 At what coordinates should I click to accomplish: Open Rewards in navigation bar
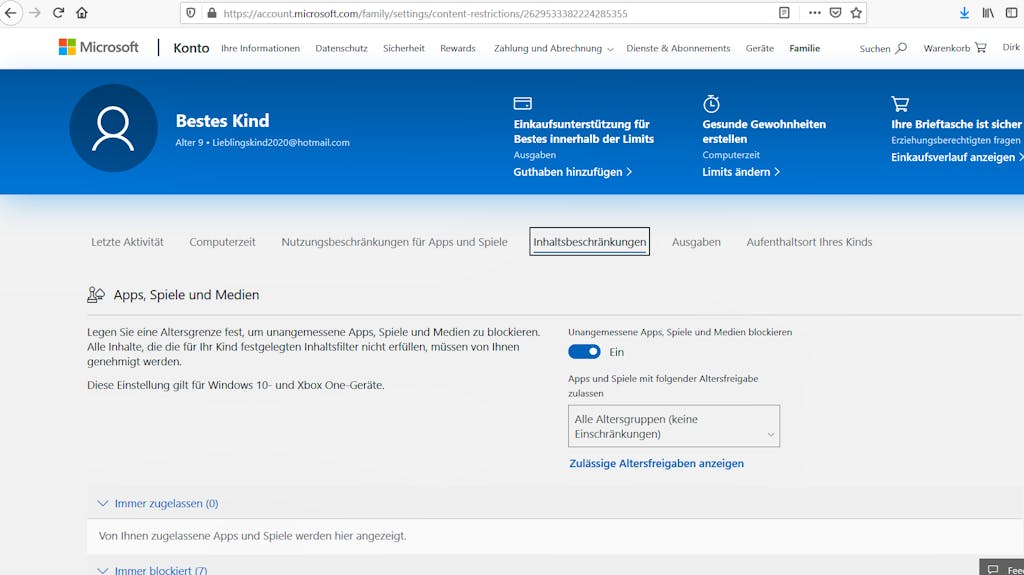coord(457,48)
